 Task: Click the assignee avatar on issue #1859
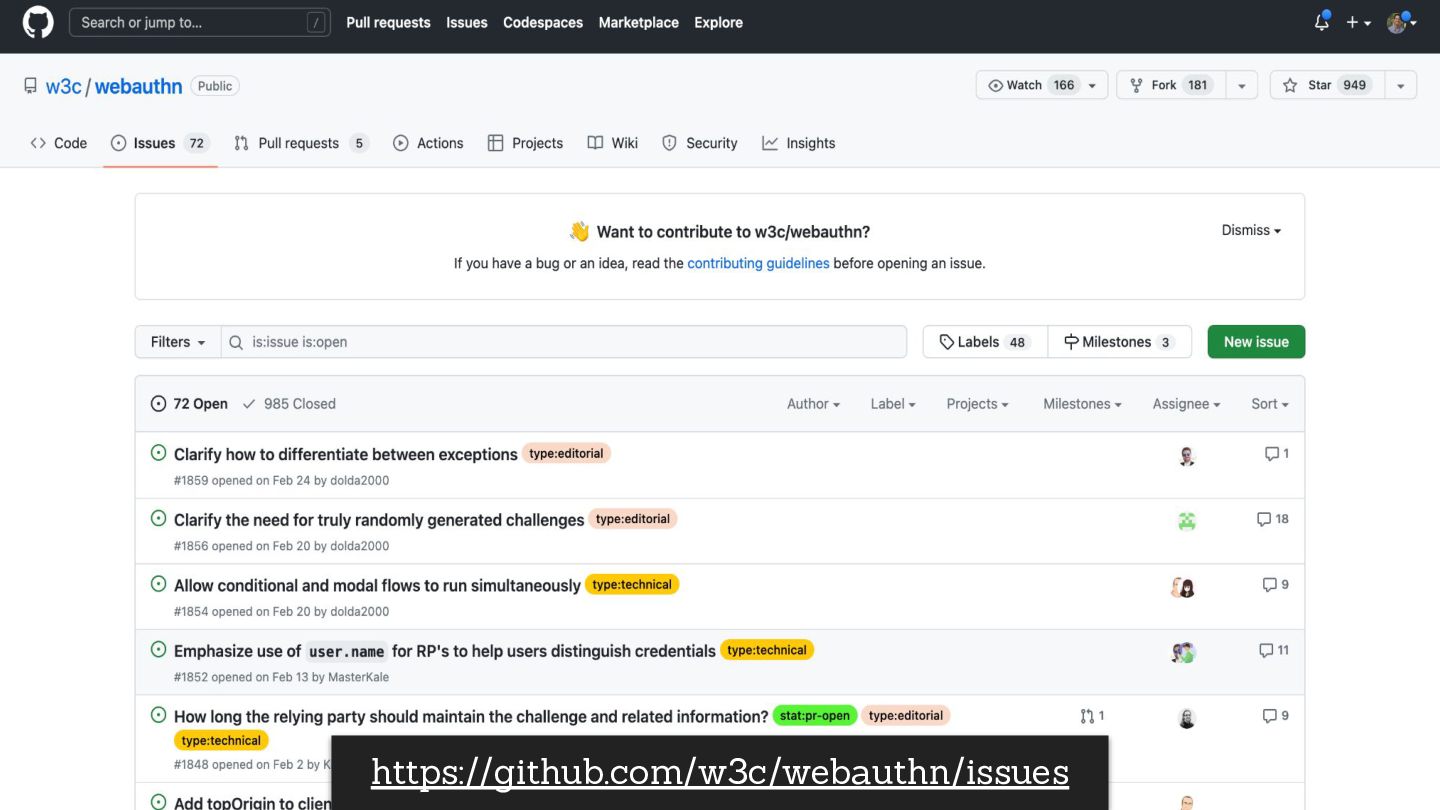pos(1187,456)
